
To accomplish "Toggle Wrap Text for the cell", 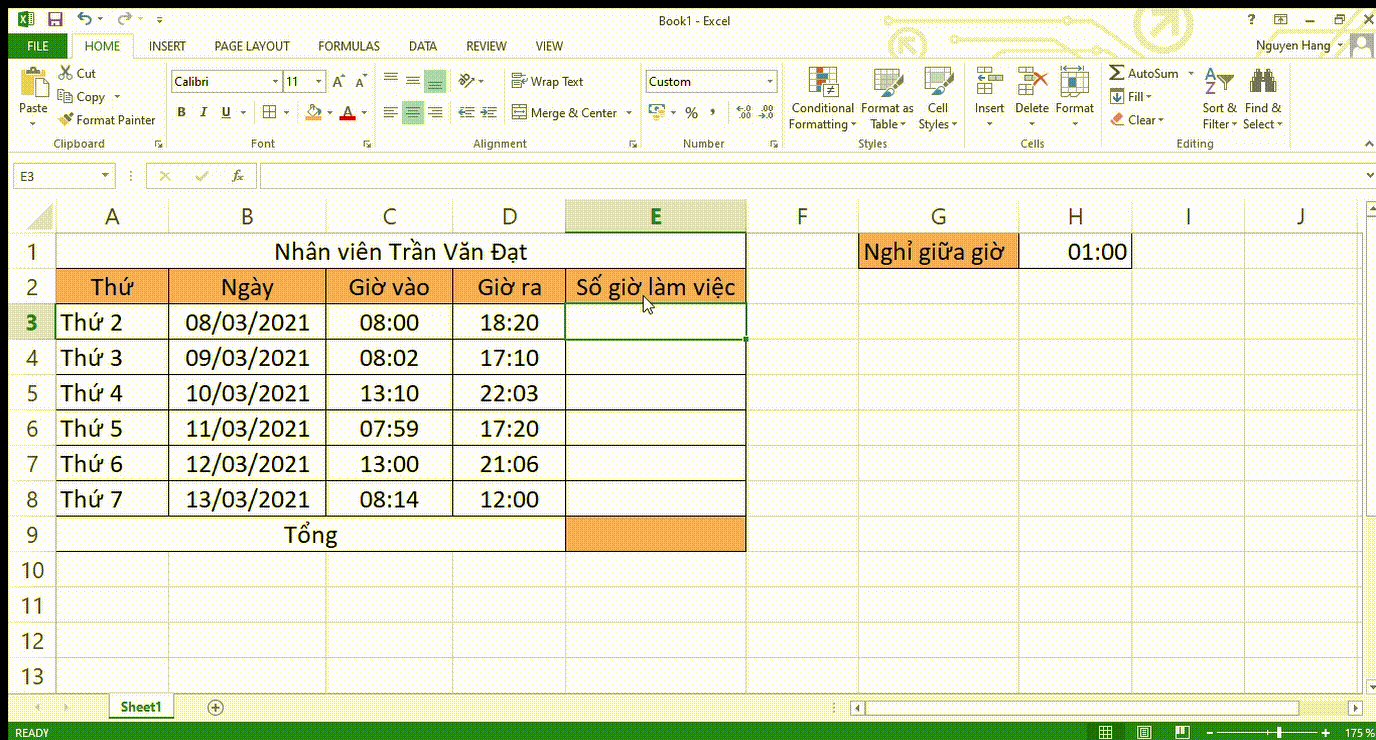I will [547, 81].
